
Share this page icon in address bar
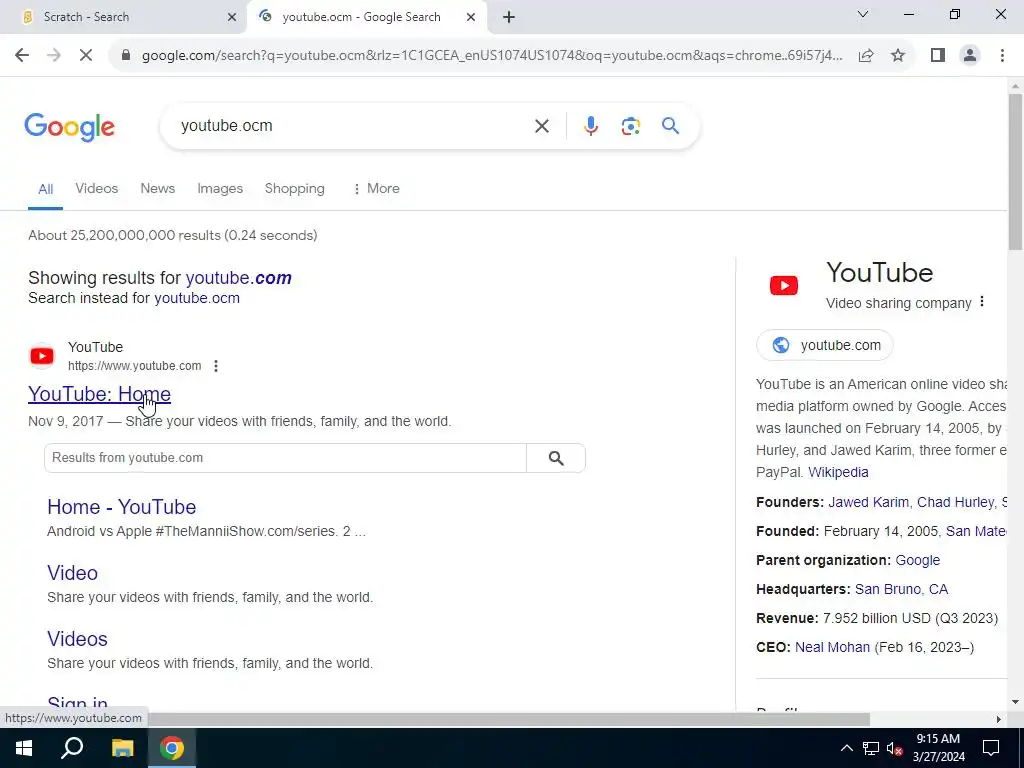click(866, 56)
